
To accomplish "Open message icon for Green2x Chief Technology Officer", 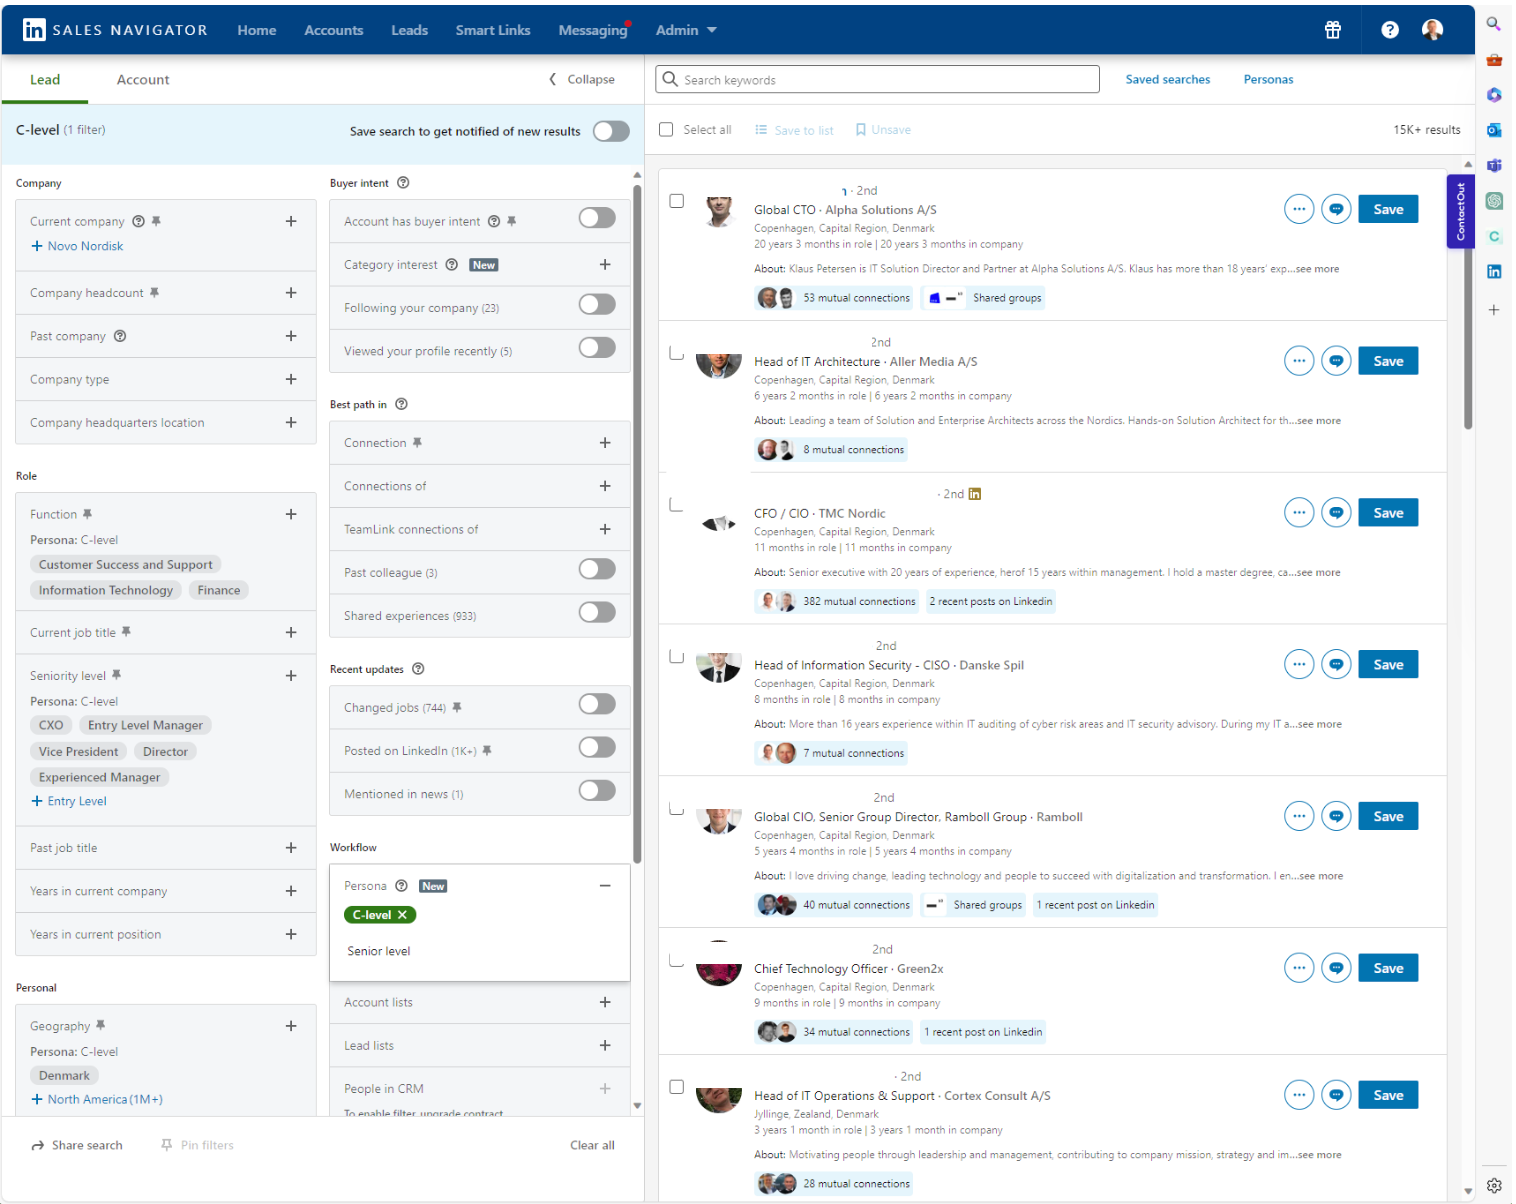I will (1336, 968).
